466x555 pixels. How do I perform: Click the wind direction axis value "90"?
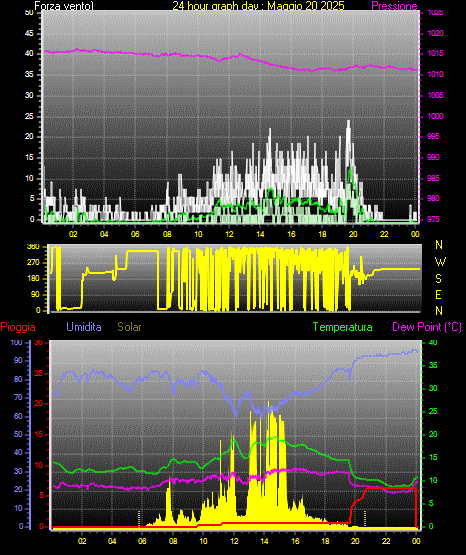(x=36, y=294)
